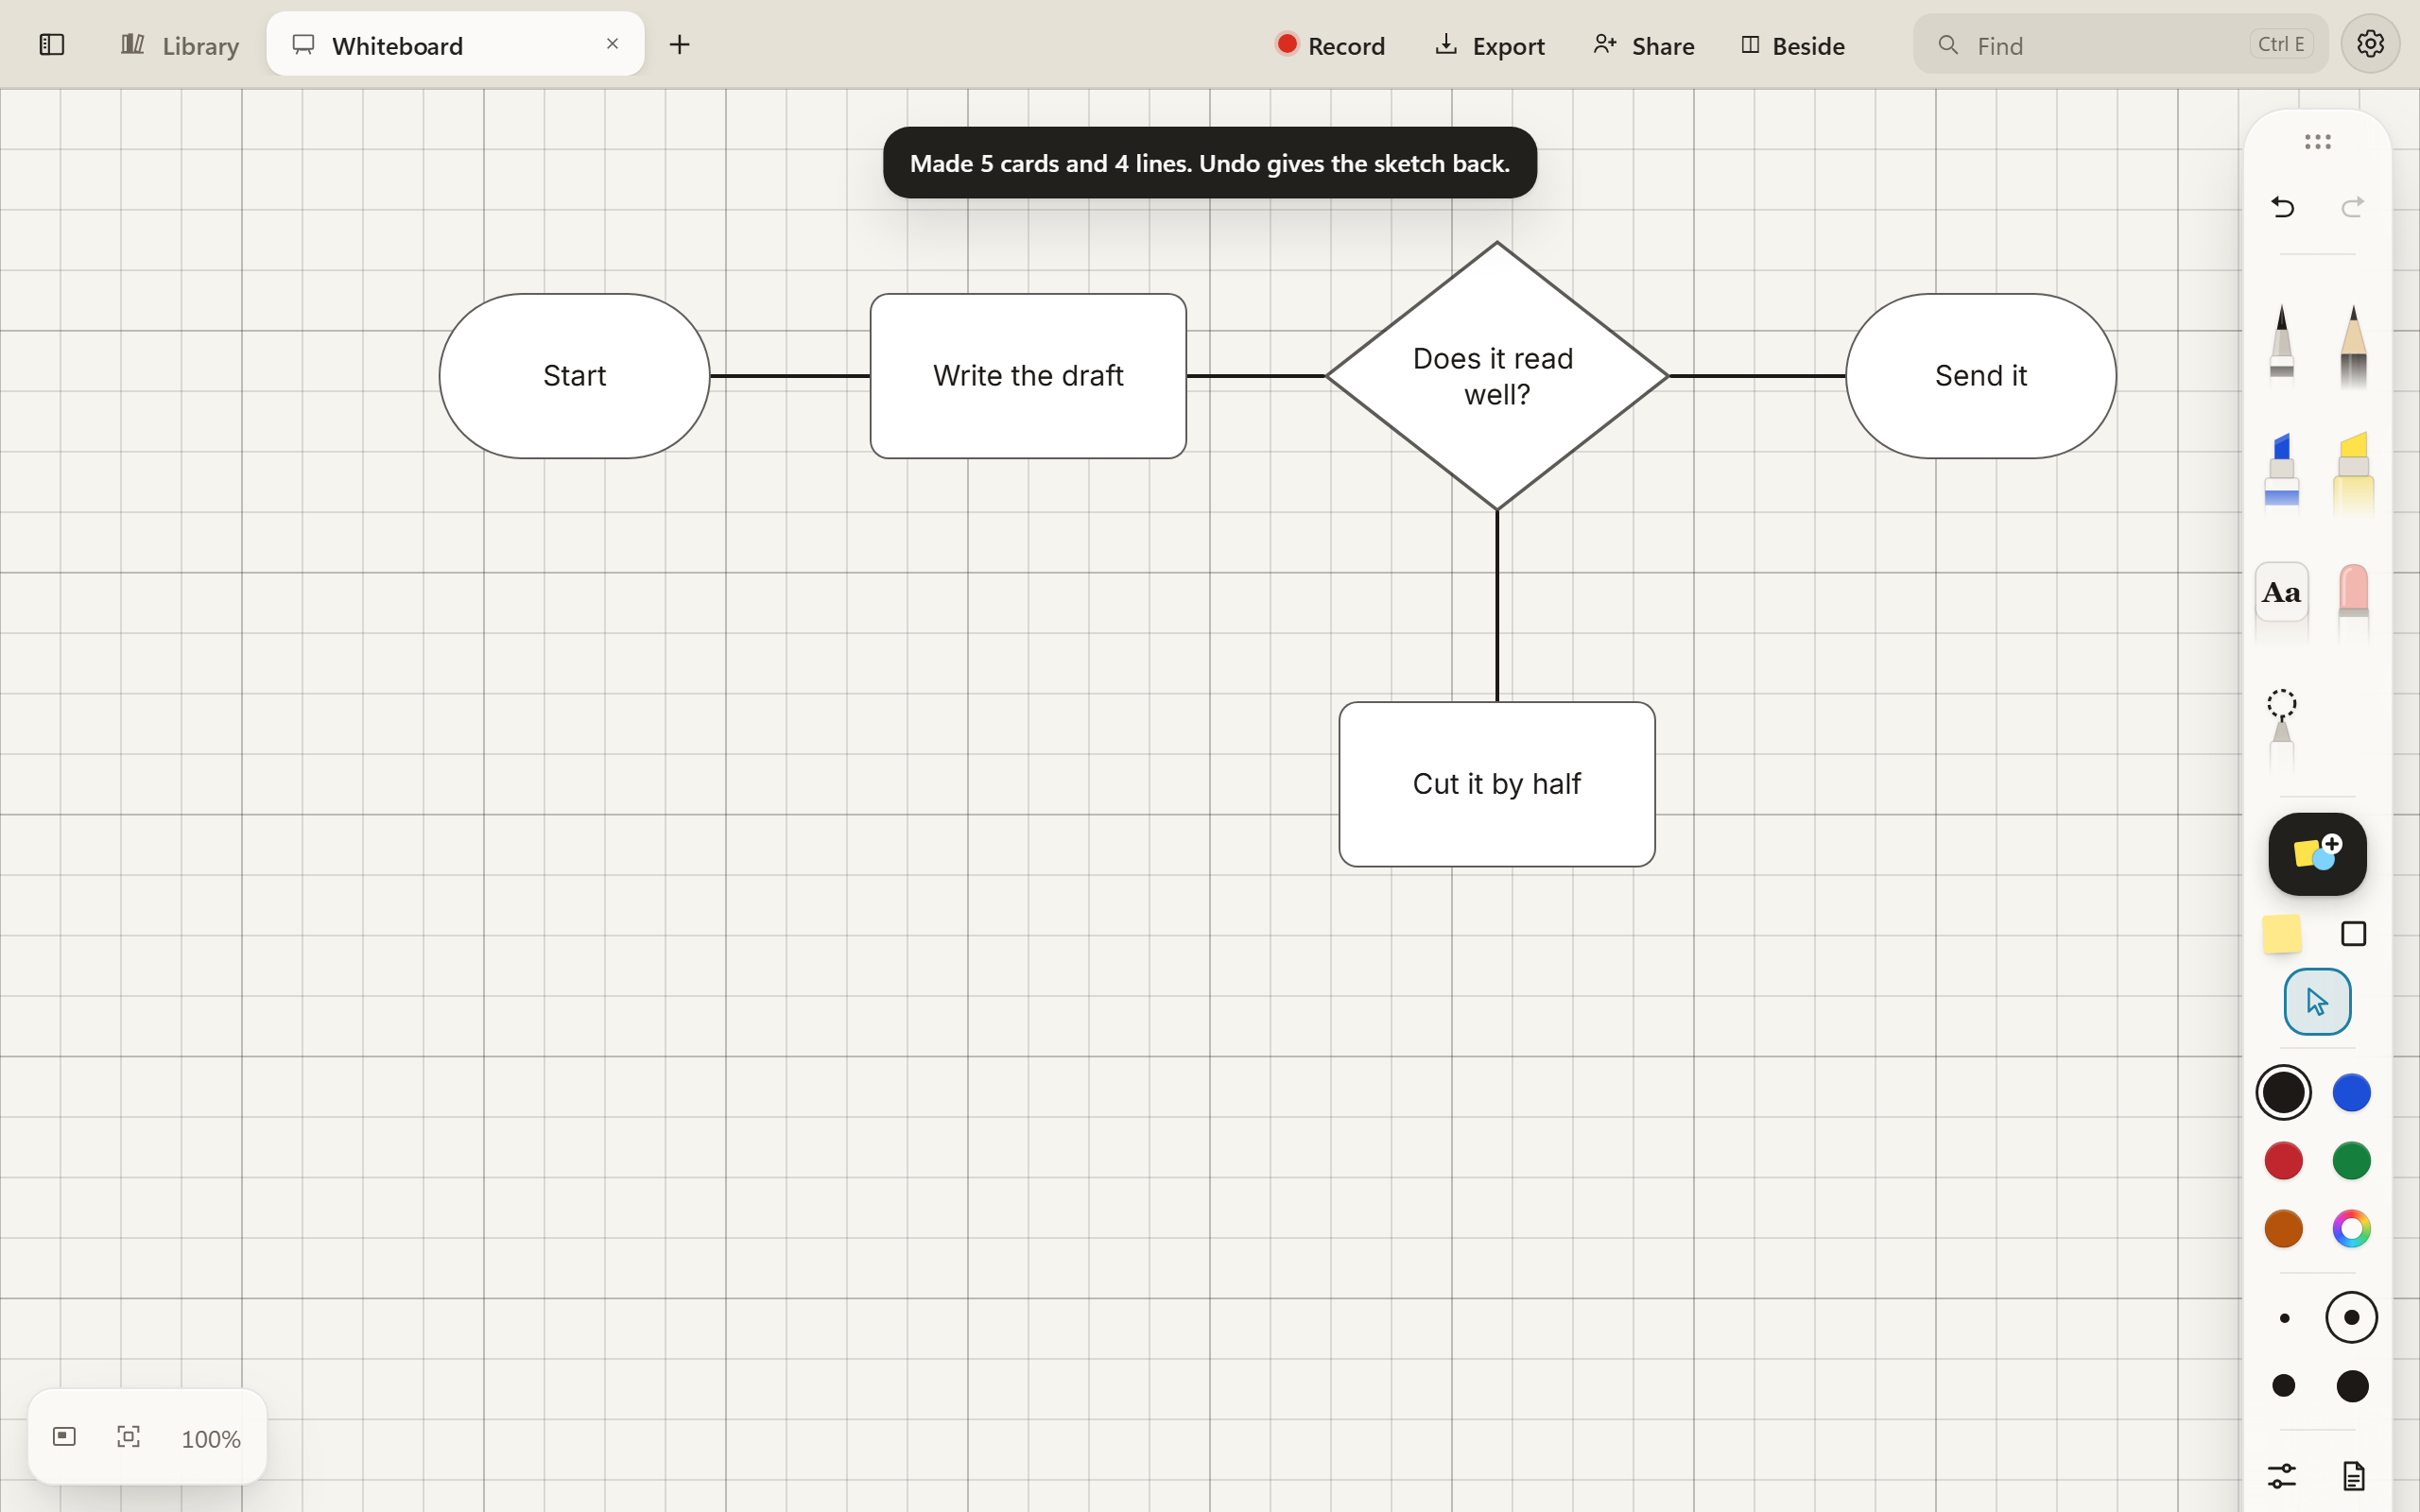The image size is (2420, 1512).
Task: Start recording with Record button
Action: tap(1330, 45)
